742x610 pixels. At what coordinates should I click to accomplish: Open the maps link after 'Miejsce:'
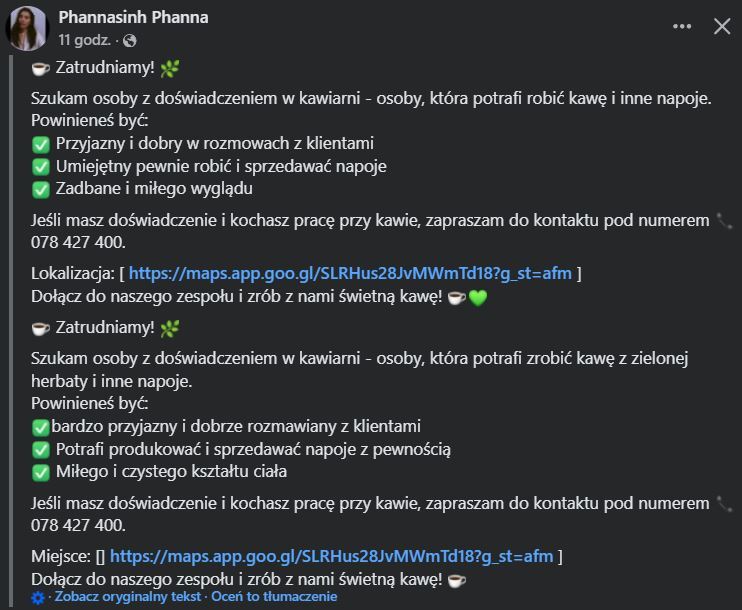[x=331, y=556]
